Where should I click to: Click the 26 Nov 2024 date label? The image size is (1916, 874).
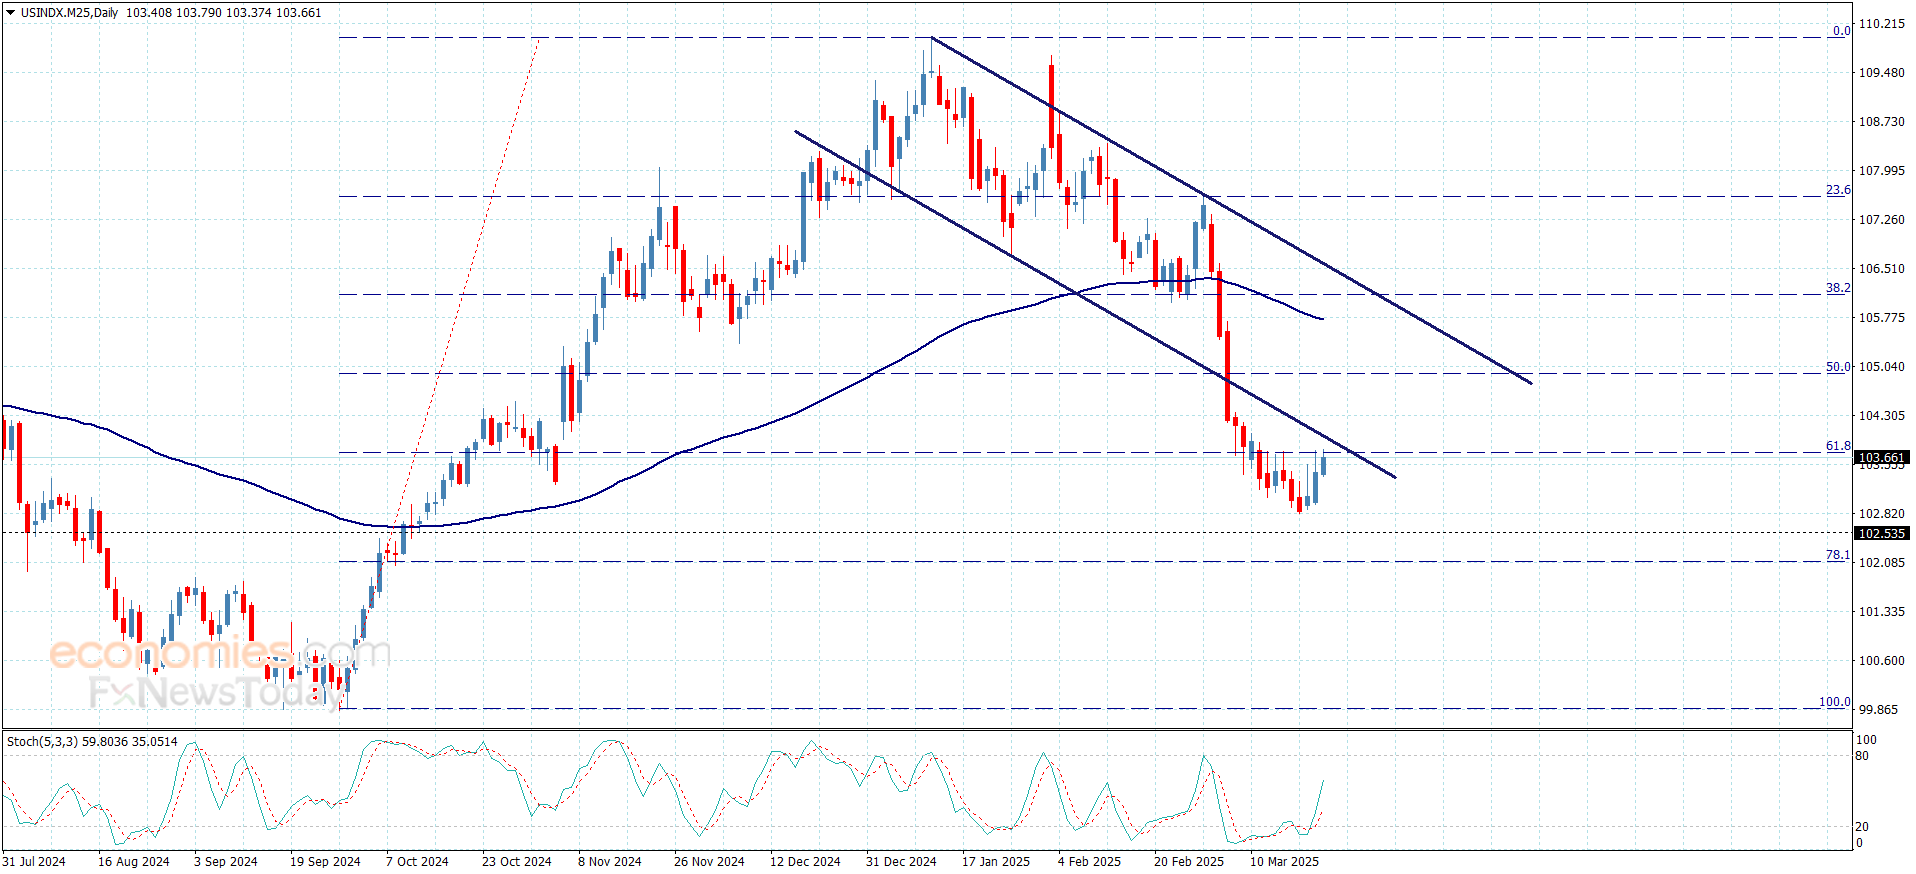(709, 862)
